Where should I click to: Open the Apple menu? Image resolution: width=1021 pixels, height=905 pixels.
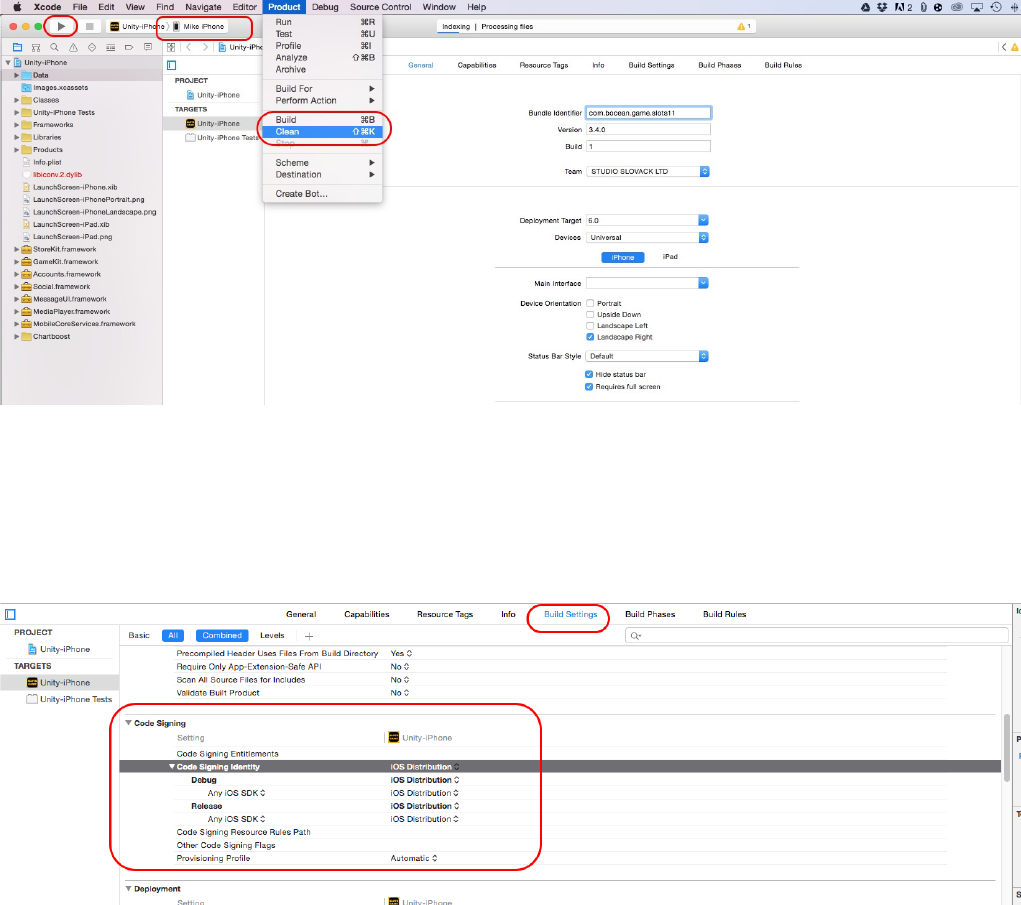pos(18,7)
